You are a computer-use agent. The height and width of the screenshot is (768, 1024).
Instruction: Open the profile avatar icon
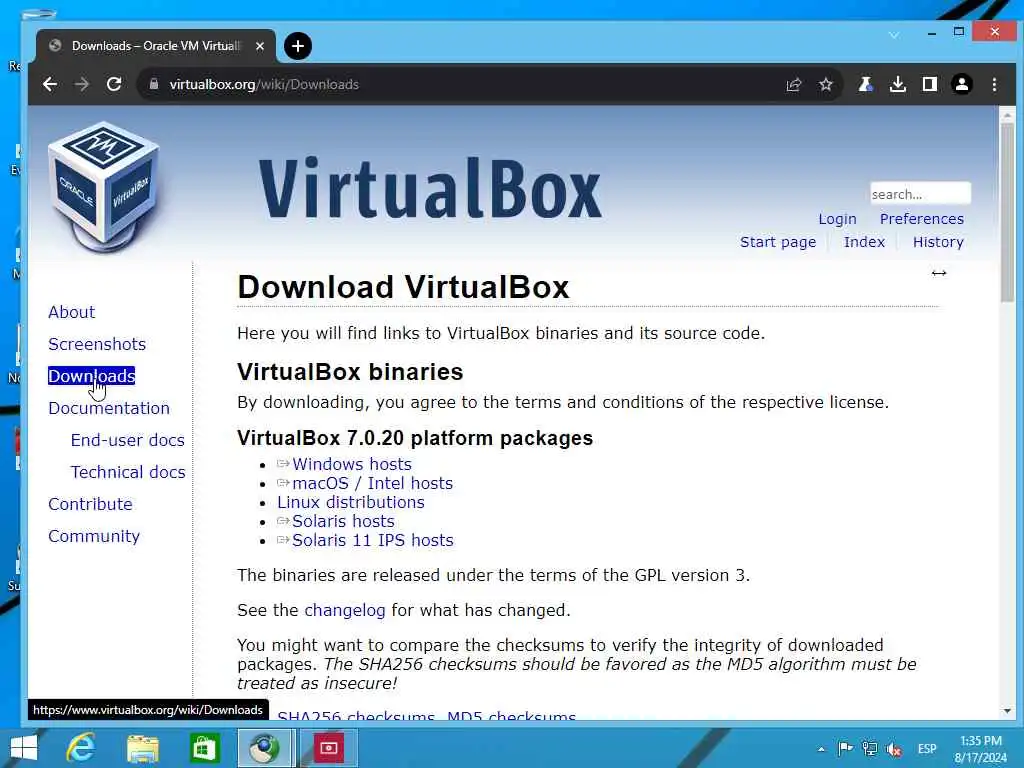(962, 84)
